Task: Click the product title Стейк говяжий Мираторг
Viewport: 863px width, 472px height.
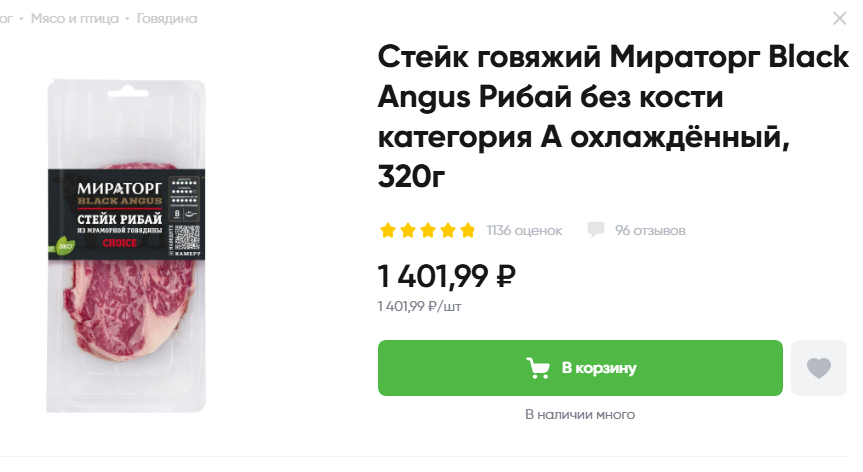Action: pos(613,117)
